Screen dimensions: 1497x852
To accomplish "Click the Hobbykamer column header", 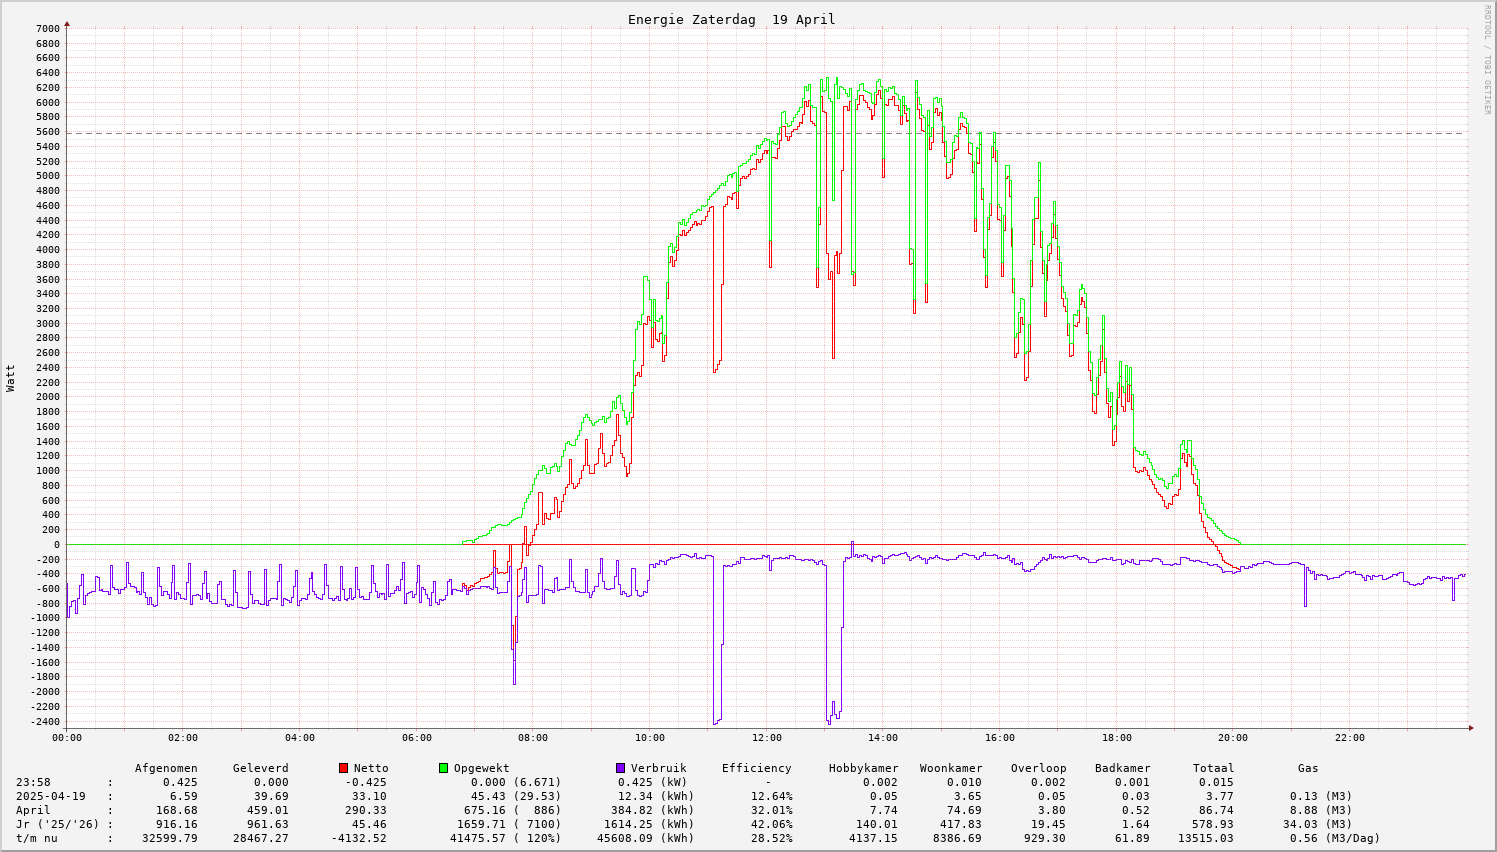I will (863, 768).
